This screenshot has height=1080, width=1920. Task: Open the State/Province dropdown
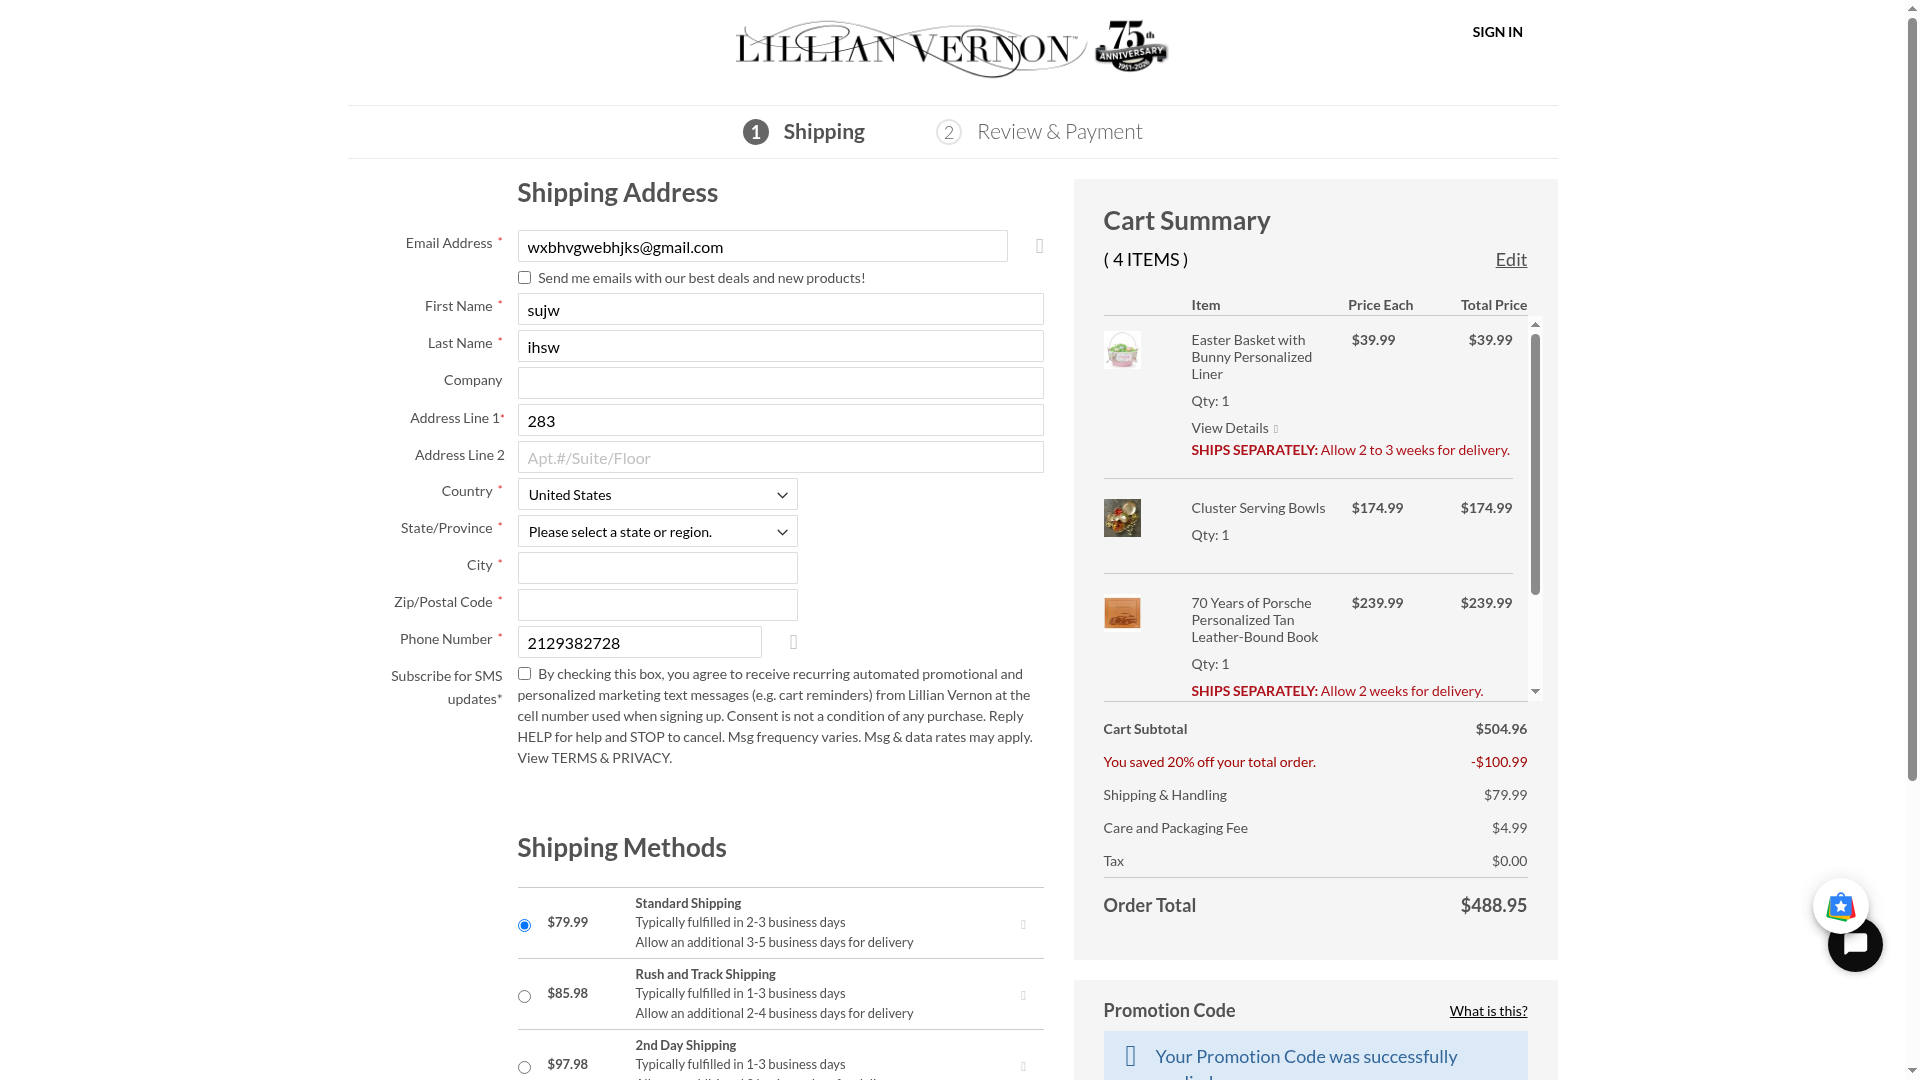657,532
